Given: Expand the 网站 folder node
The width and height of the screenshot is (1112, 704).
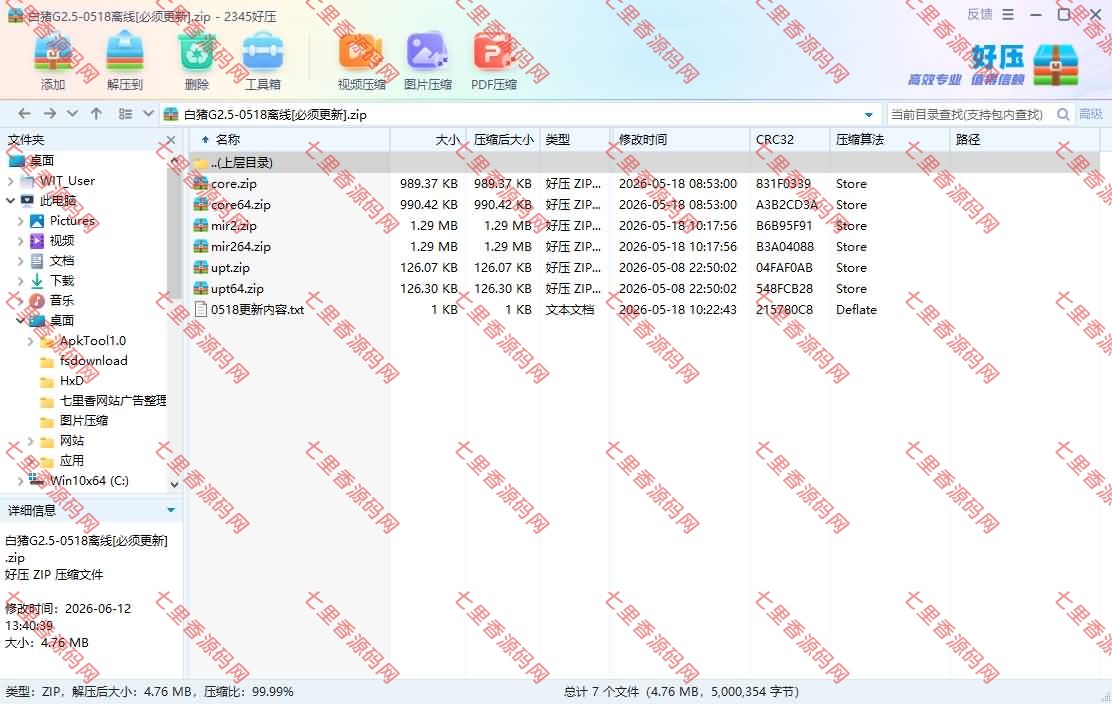Looking at the screenshot, I should (30, 441).
